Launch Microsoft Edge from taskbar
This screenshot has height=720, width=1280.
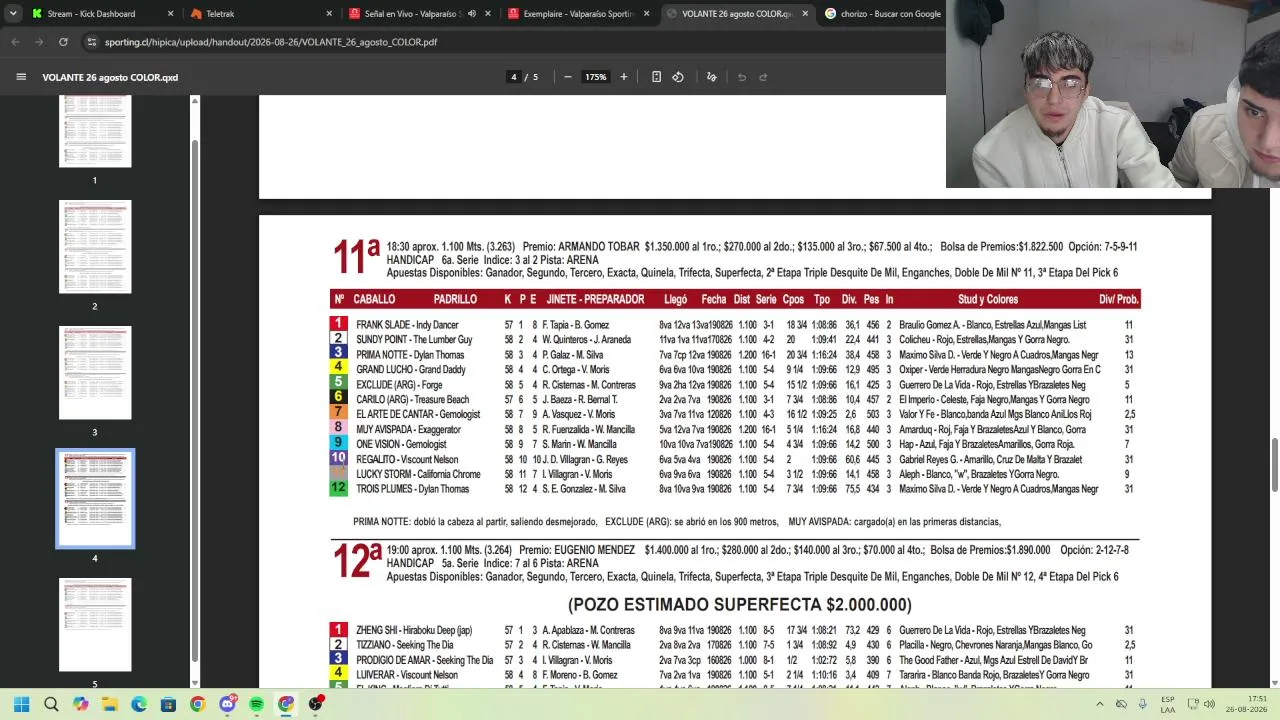point(139,704)
